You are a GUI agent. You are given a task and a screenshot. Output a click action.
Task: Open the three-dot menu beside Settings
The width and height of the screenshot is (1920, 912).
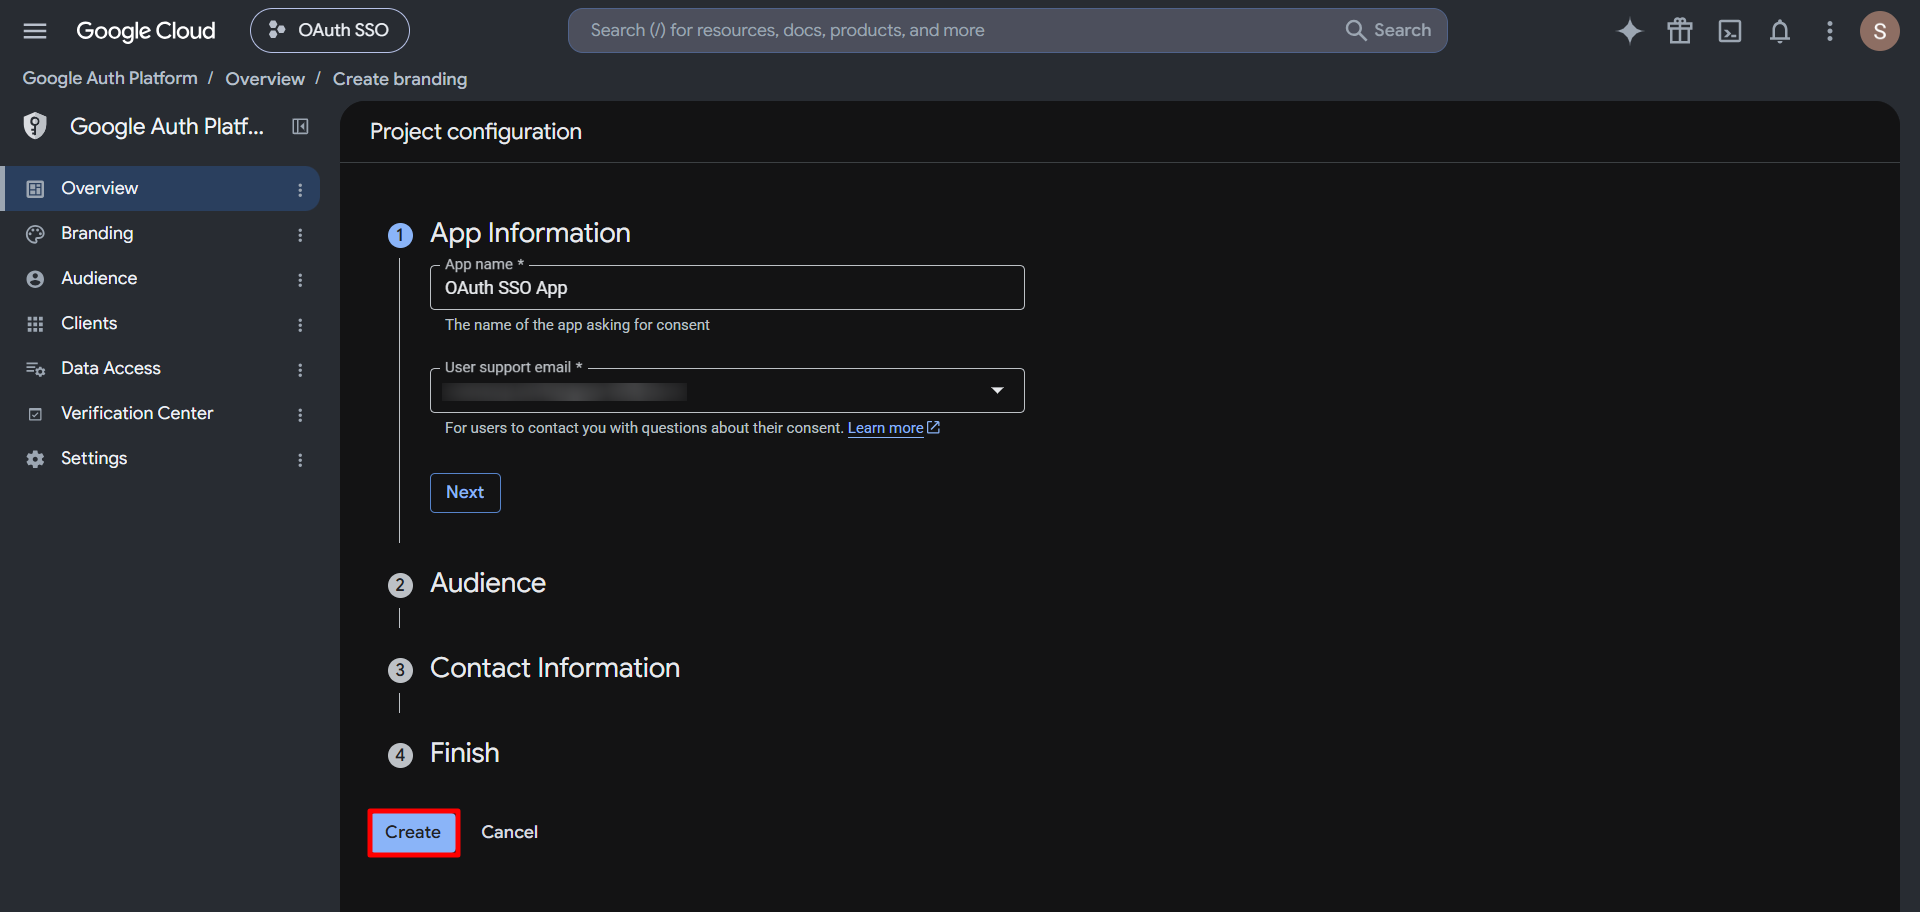(x=300, y=459)
